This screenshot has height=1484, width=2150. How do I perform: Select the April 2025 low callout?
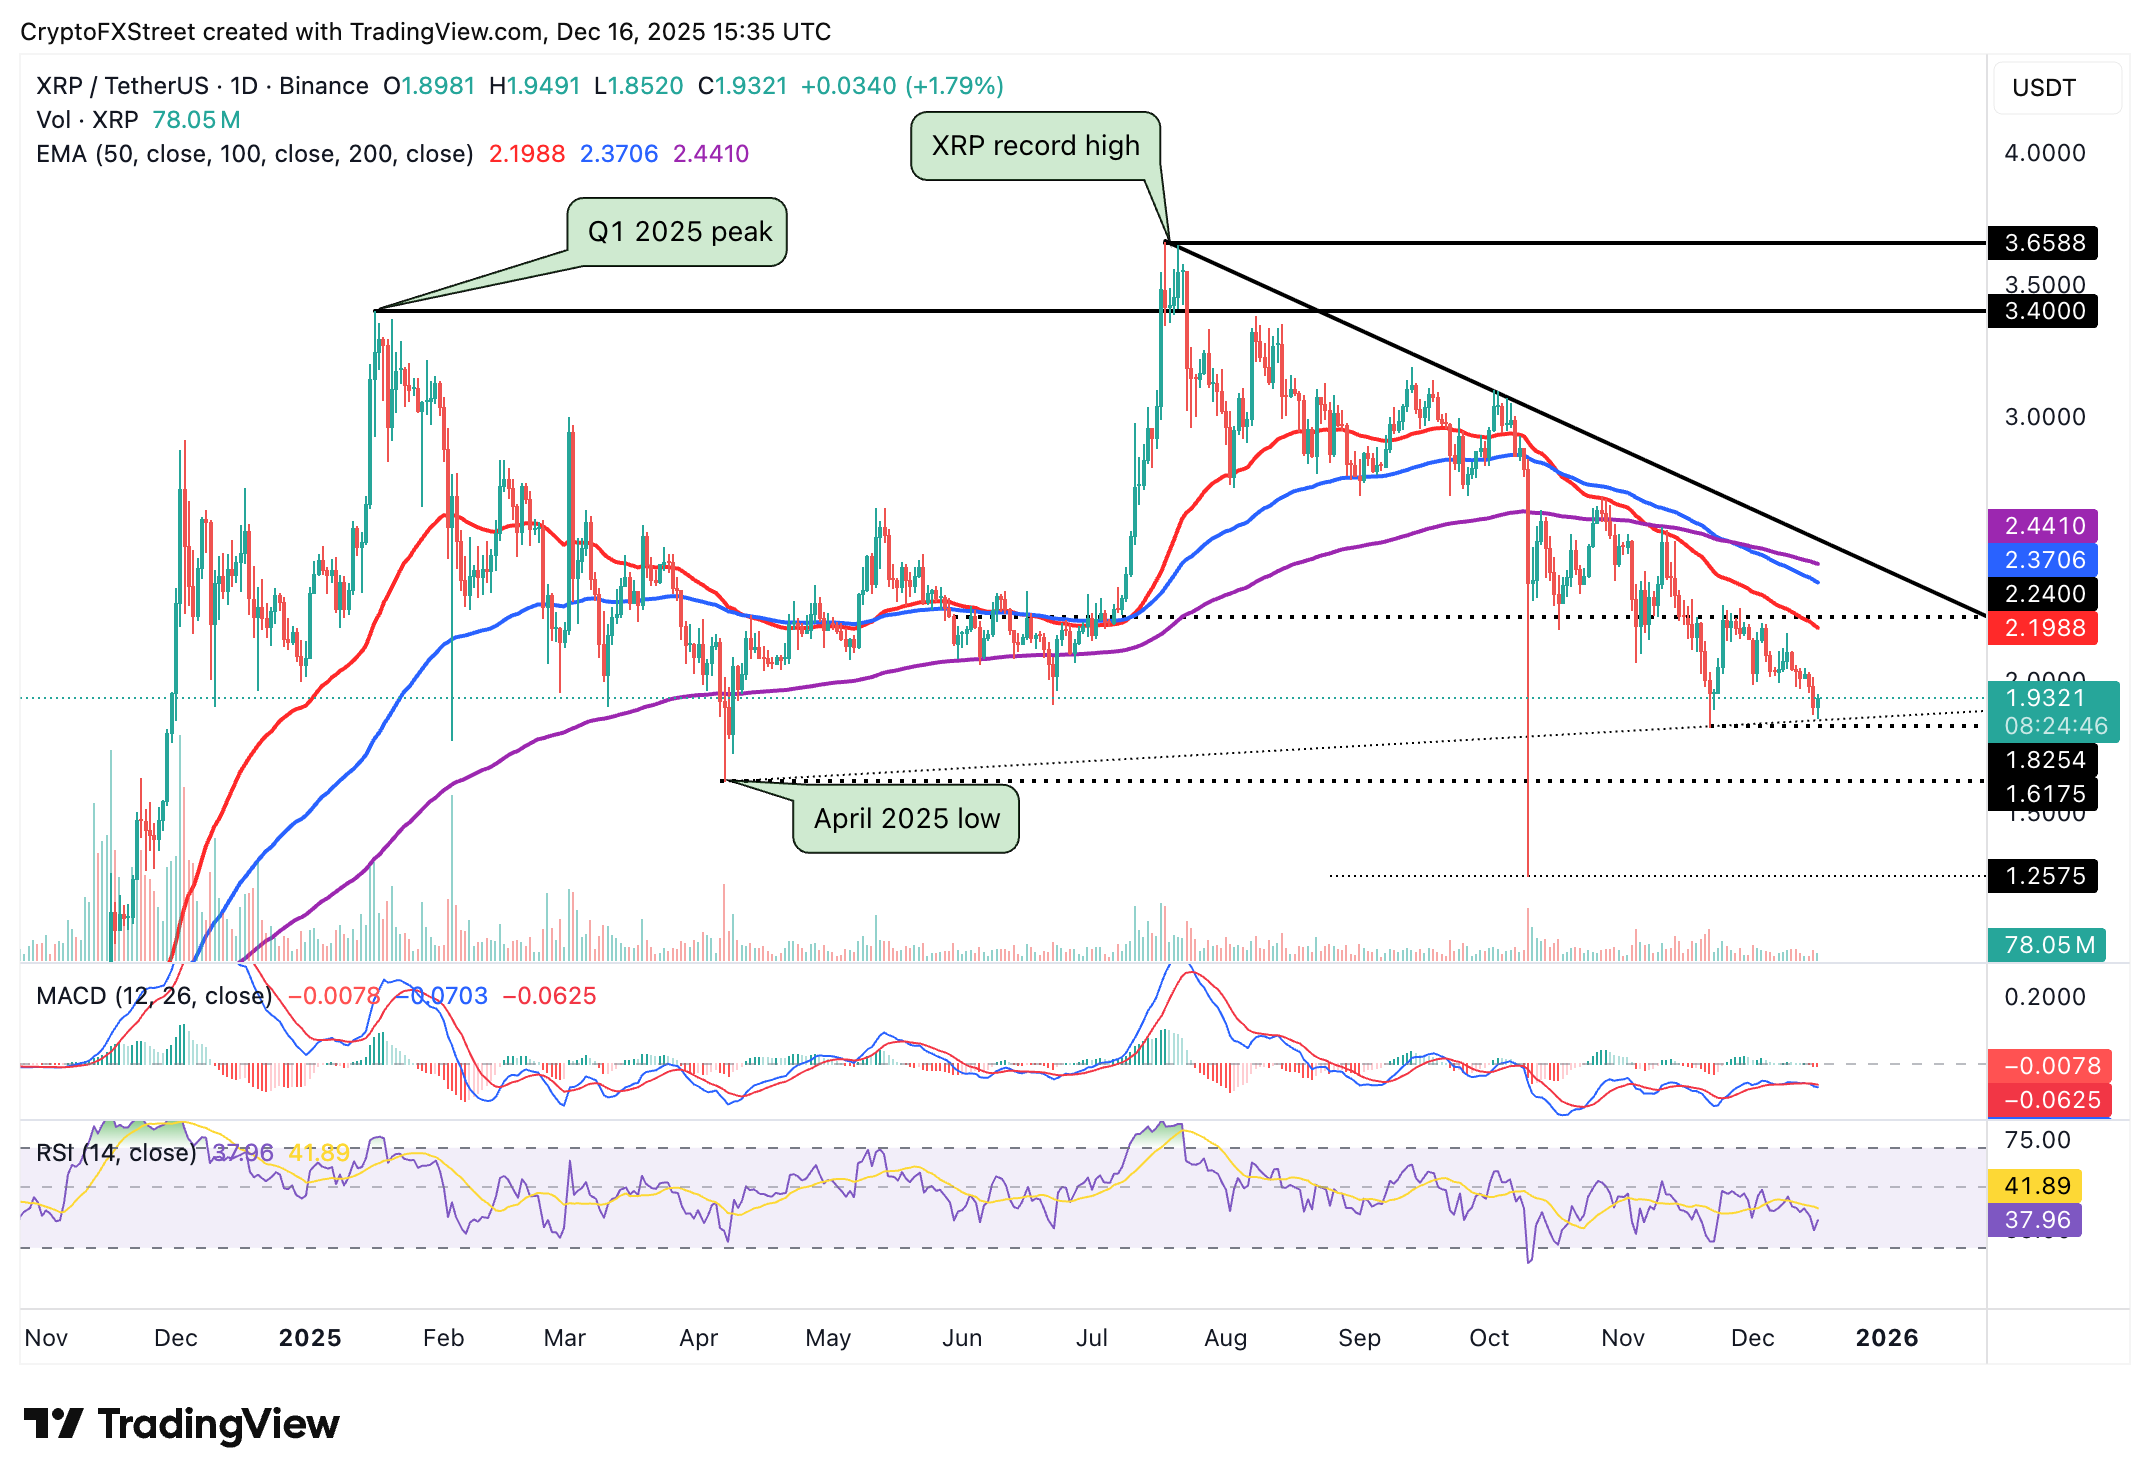[x=905, y=819]
